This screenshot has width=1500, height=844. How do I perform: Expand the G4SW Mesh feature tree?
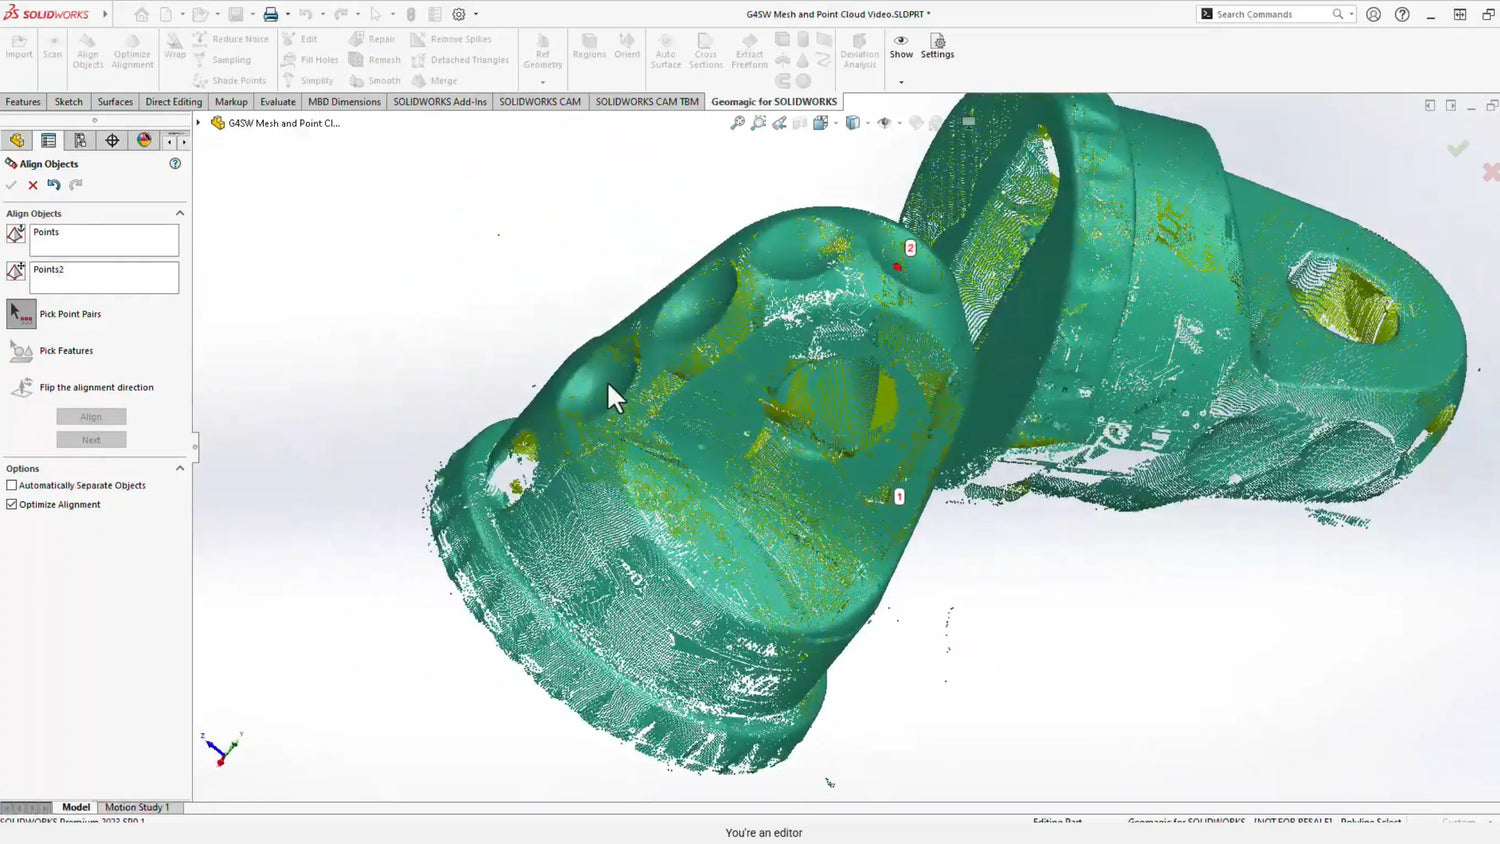click(199, 123)
